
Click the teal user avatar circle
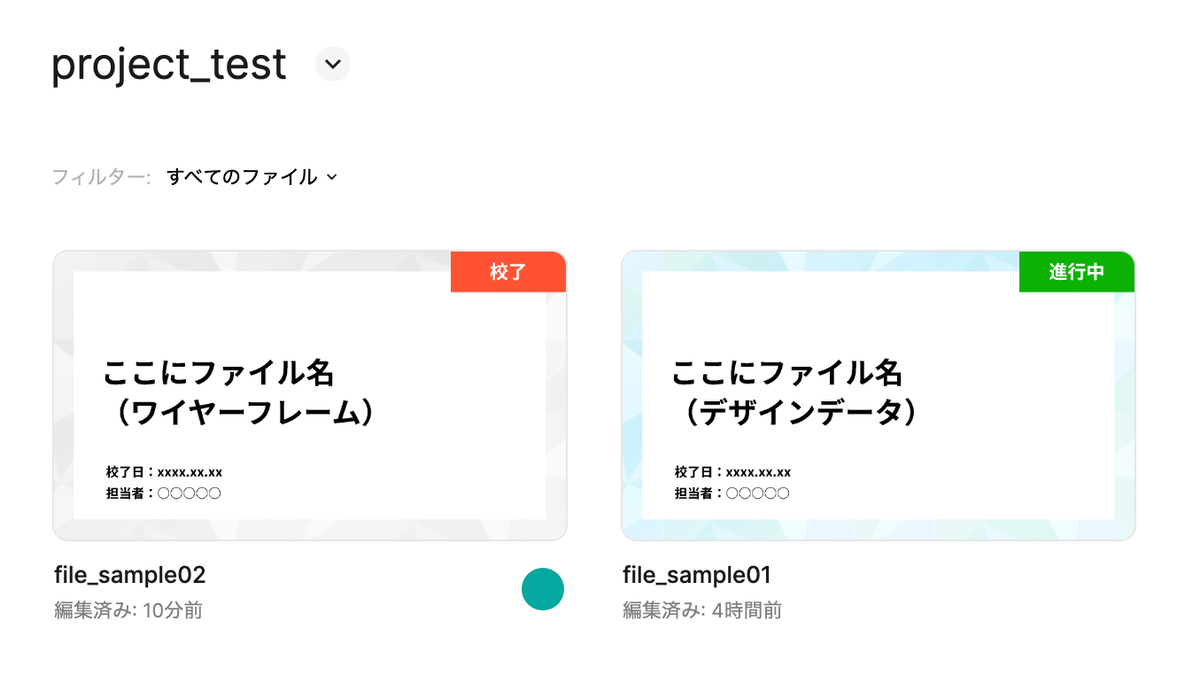click(x=543, y=589)
